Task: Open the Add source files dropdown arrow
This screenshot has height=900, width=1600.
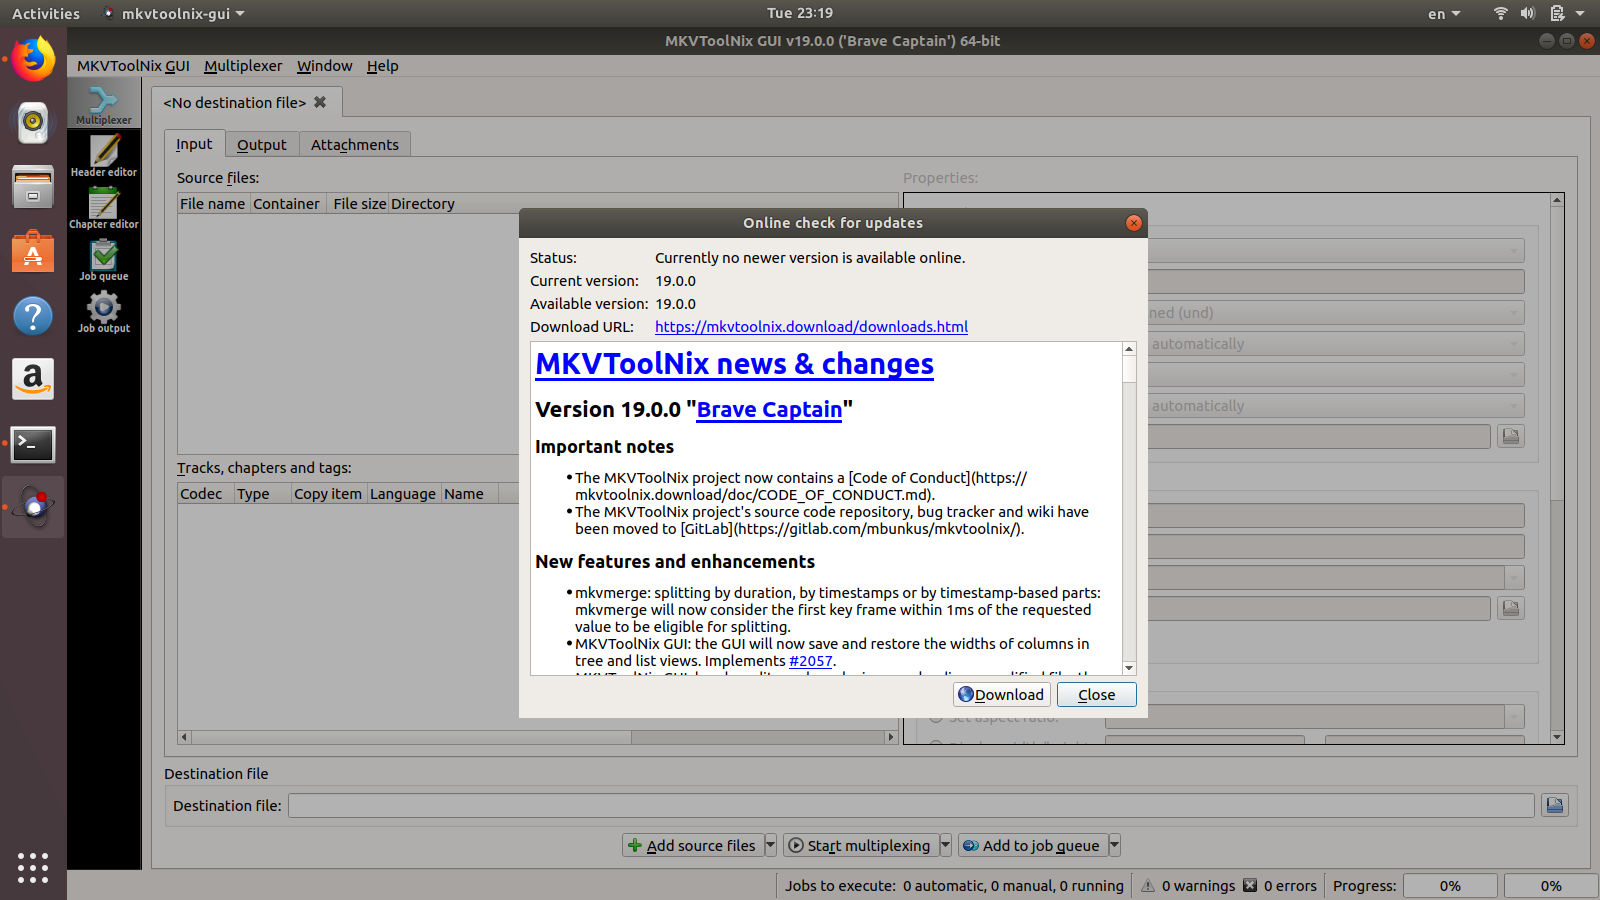Action: 769,845
